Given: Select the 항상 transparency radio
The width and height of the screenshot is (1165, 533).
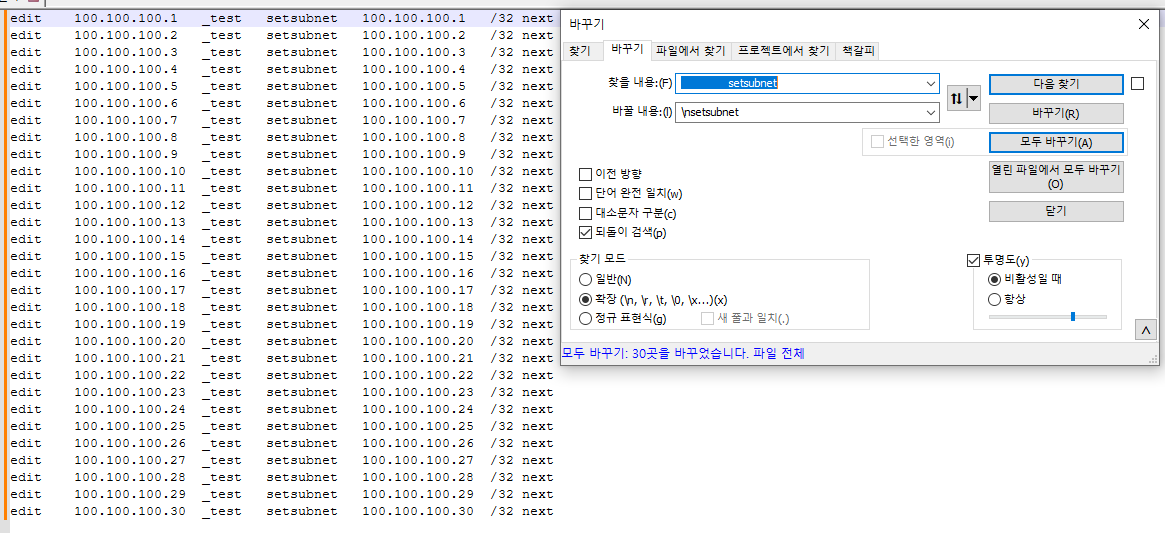Looking at the screenshot, I should tap(994, 299).
